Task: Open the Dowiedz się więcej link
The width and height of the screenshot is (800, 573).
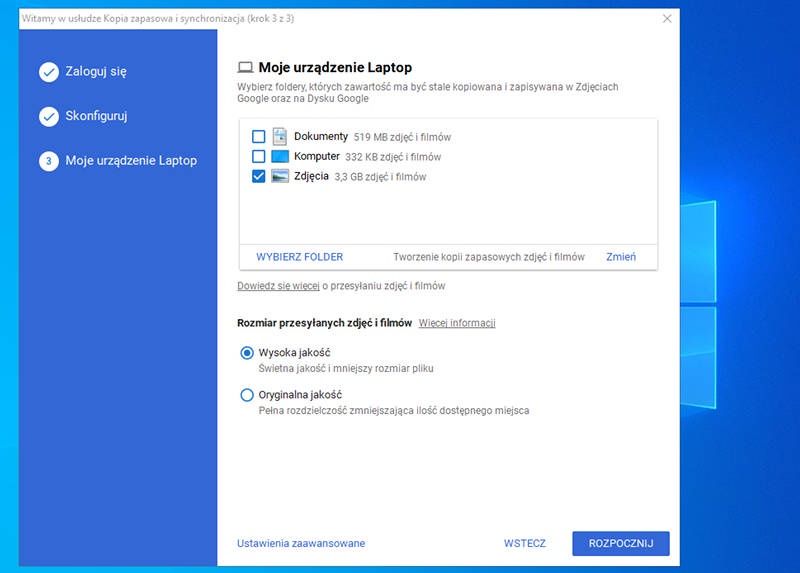Action: point(279,286)
